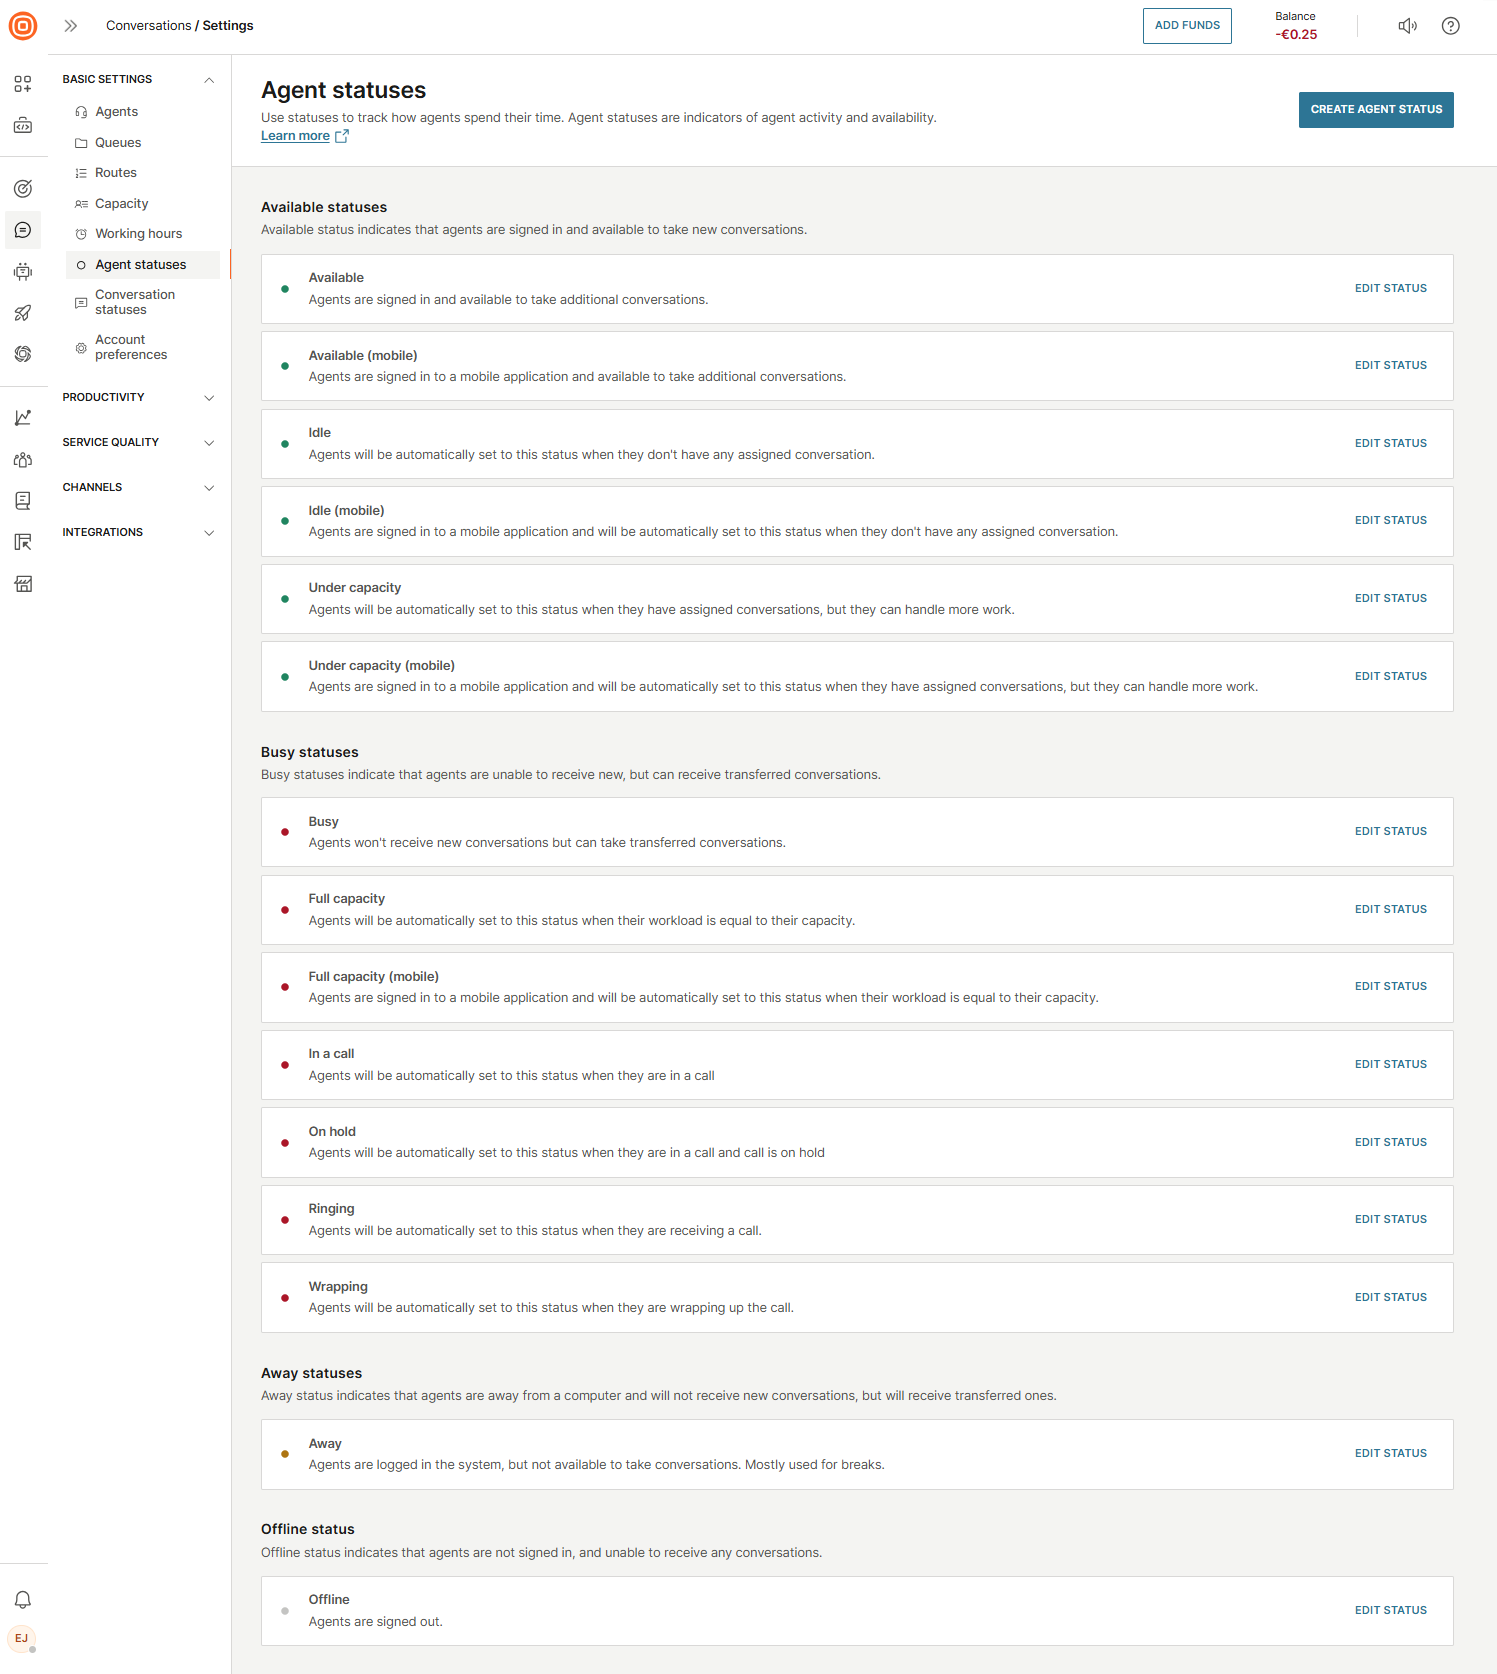This screenshot has height=1674, width=1497.
Task: Click the rocket icon in left rail
Action: pos(23,313)
